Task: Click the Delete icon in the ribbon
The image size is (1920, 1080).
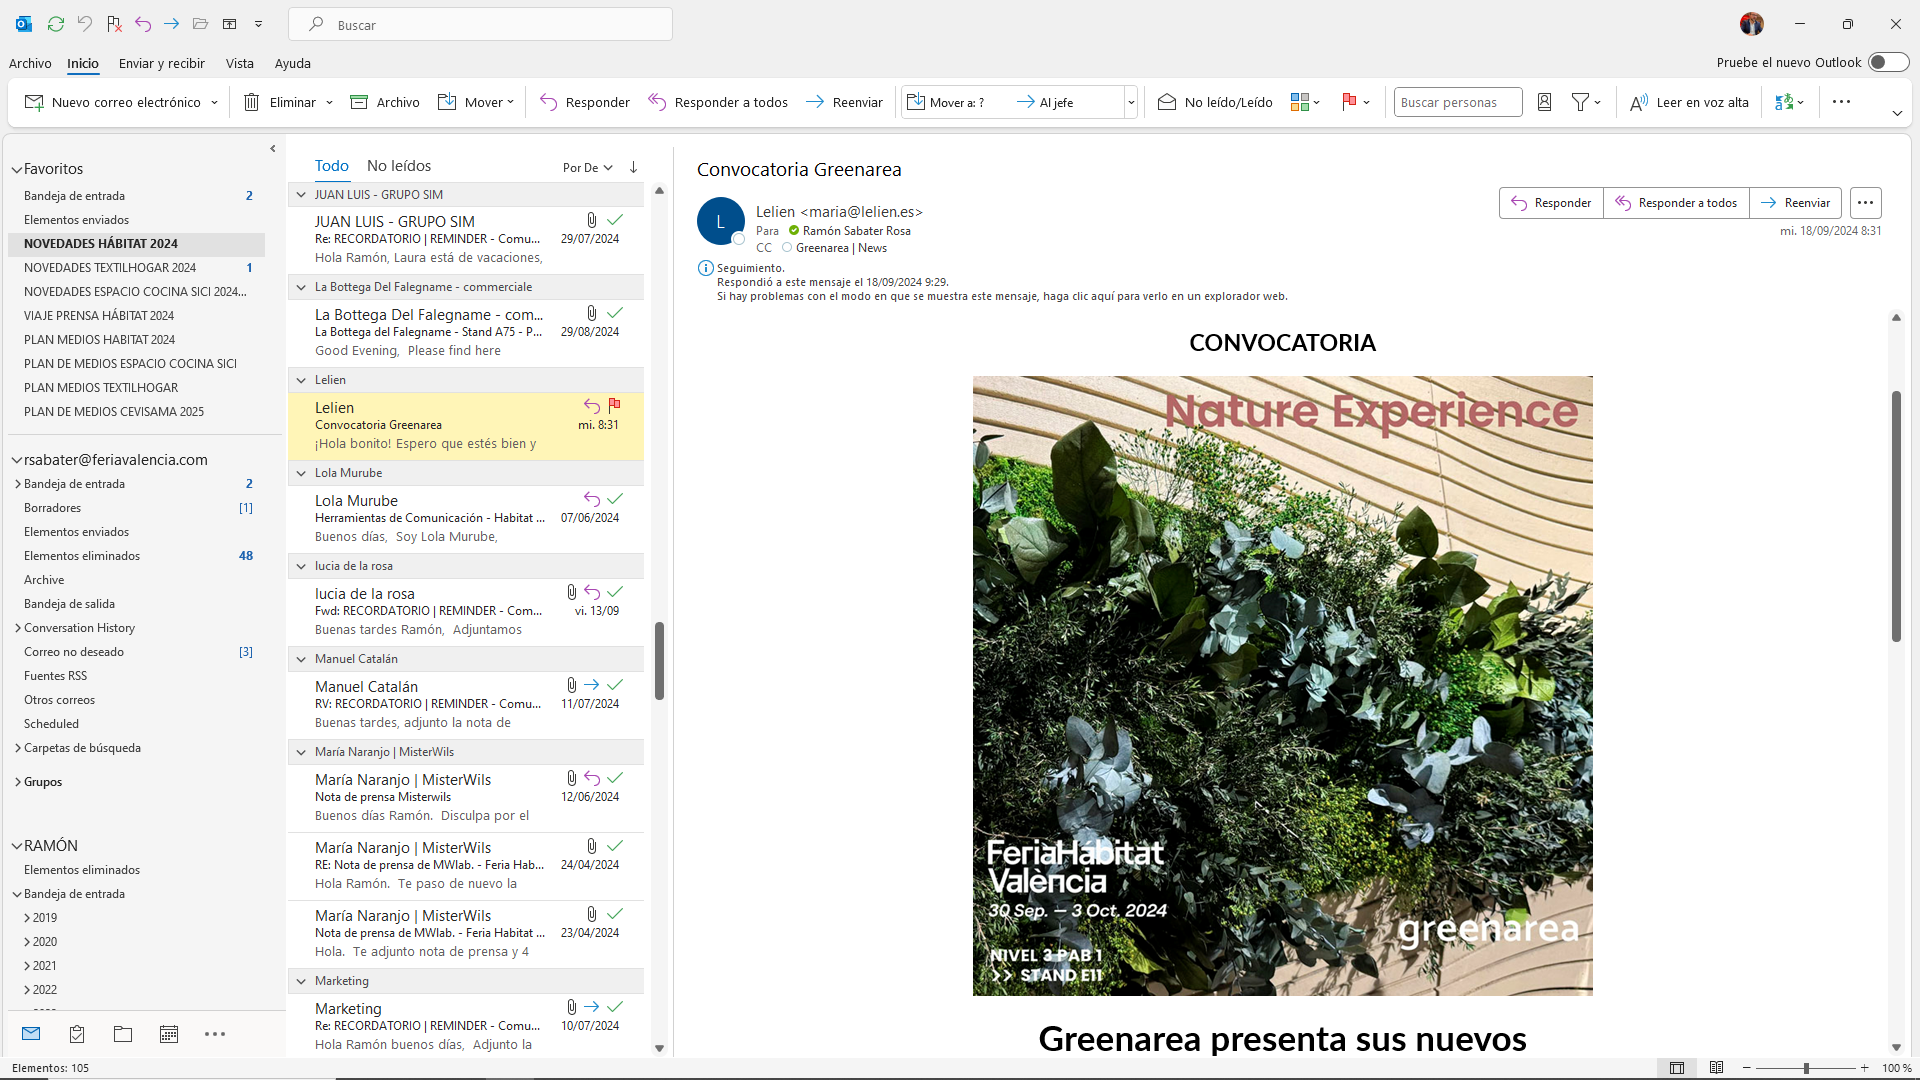Action: coord(252,102)
